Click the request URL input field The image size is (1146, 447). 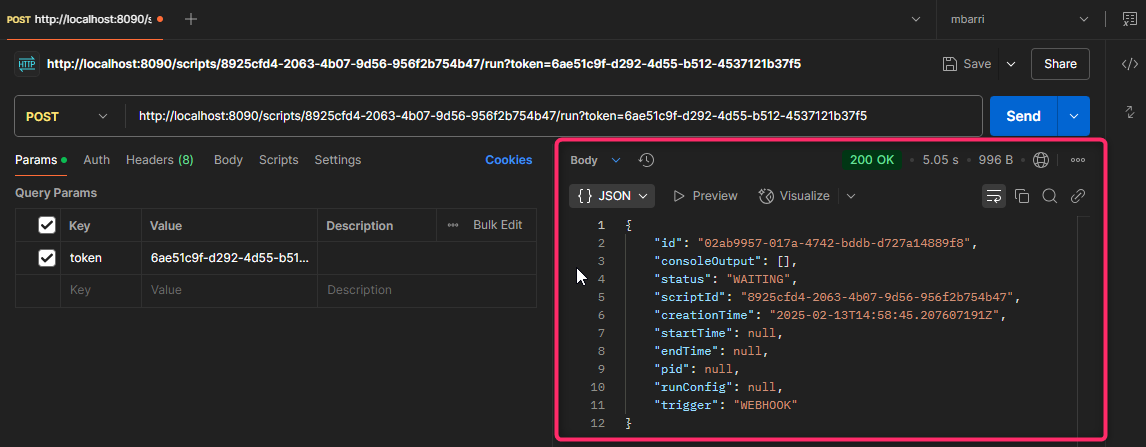[x=550, y=116]
